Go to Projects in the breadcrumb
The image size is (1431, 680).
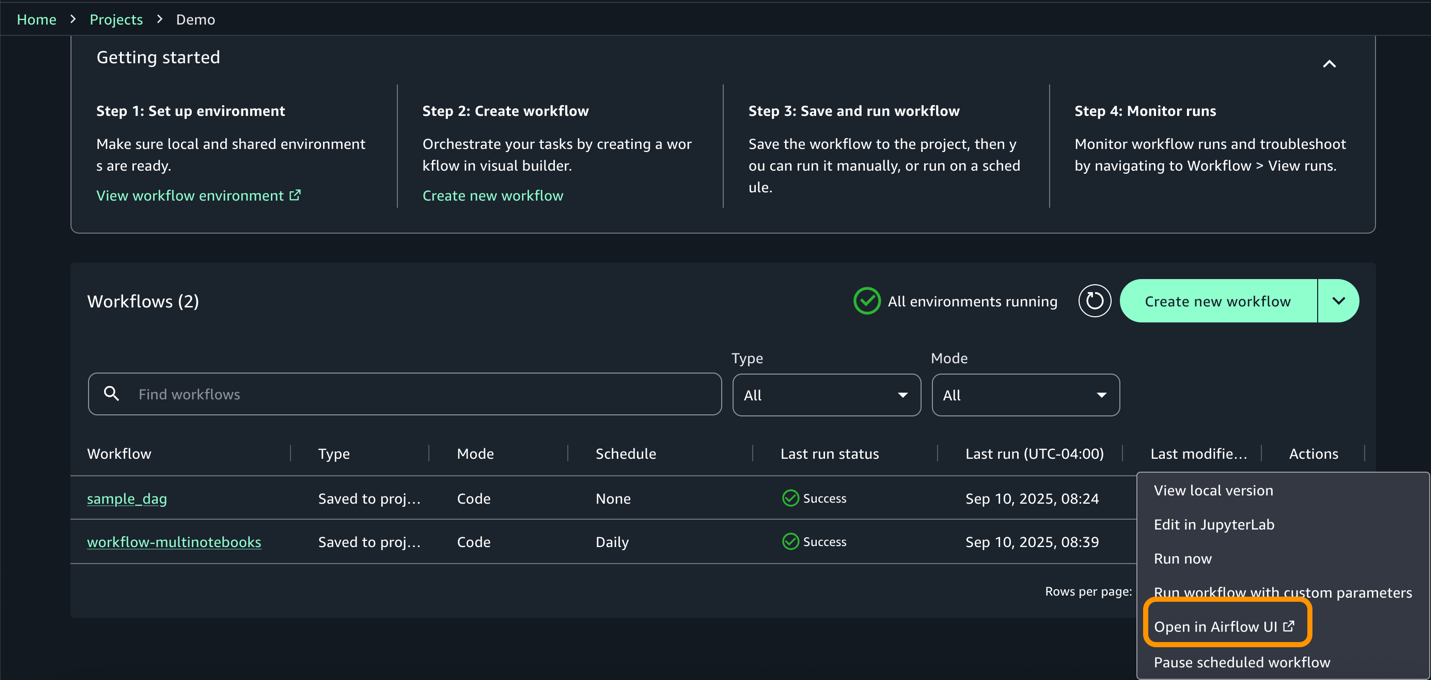click(x=116, y=19)
